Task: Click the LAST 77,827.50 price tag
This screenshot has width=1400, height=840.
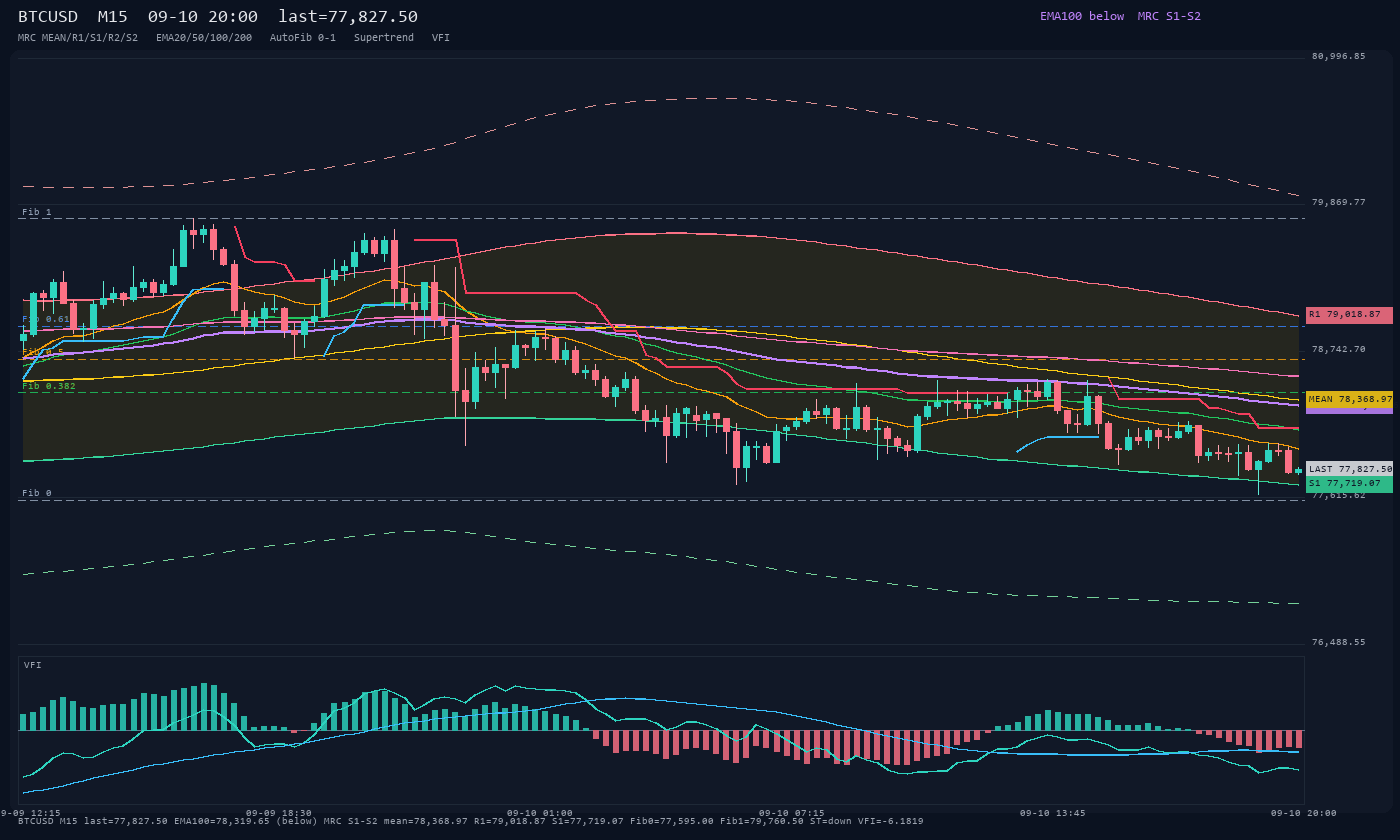Action: click(x=1349, y=469)
